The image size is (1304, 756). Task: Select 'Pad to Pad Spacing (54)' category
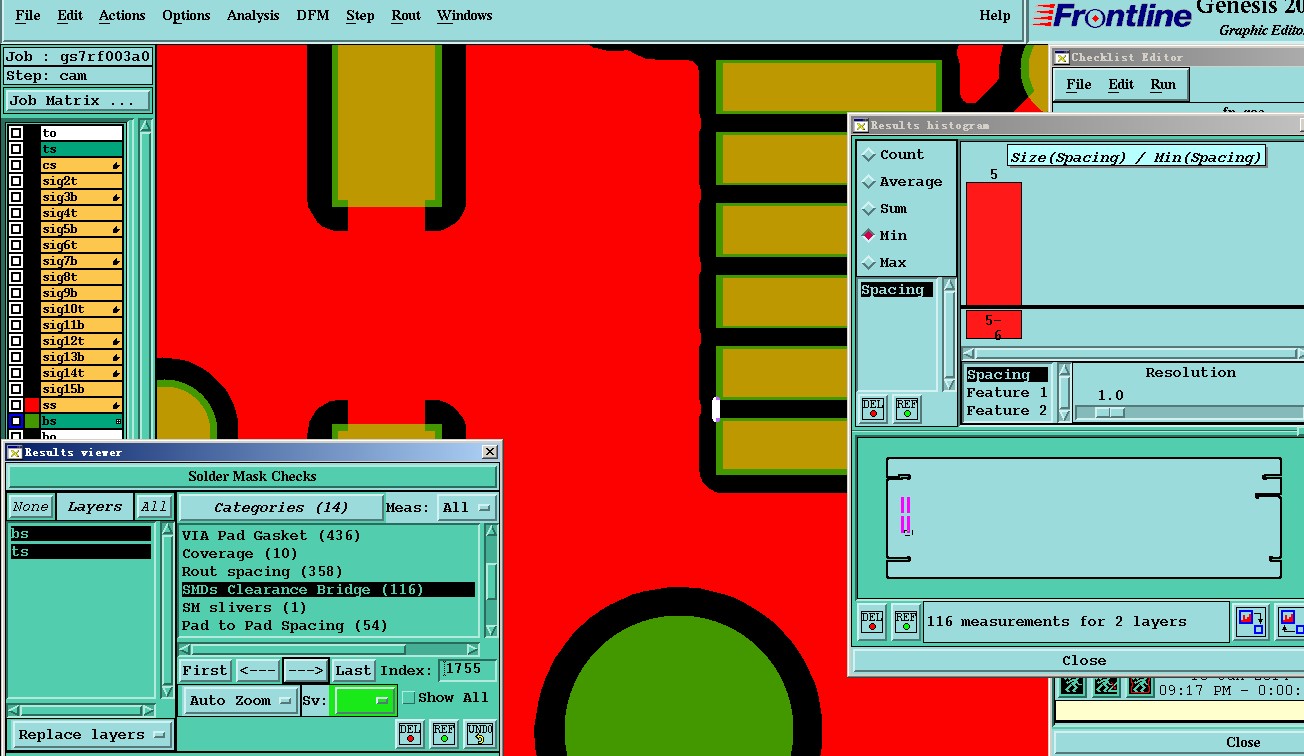pyautogui.click(x=284, y=626)
